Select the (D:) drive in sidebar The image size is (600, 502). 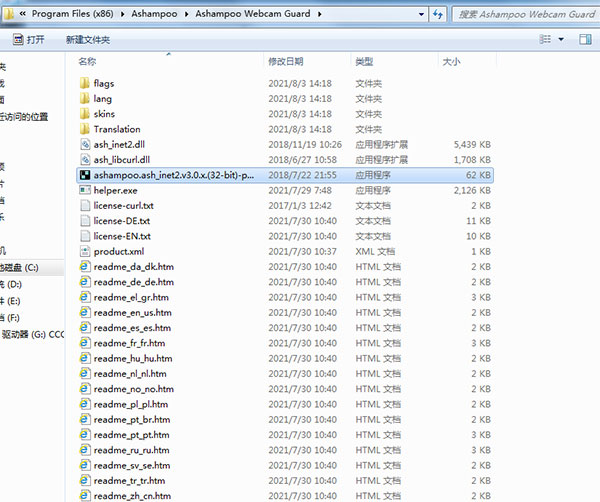pos(11,284)
